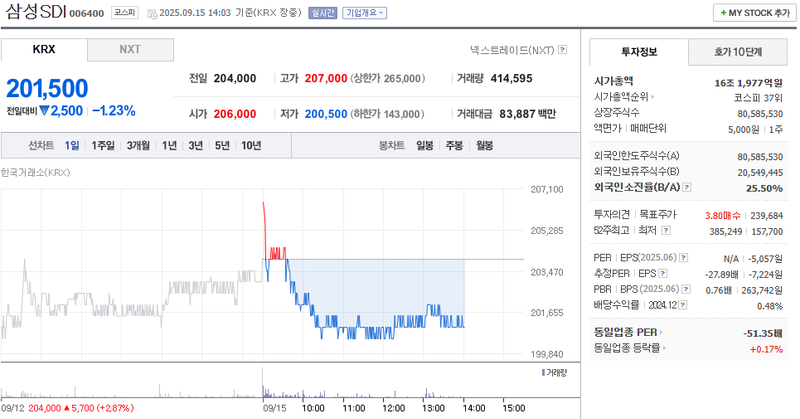Switch to 주봉 candlestick chart
Image resolution: width=800 pixels, height=419 pixels.
point(455,146)
